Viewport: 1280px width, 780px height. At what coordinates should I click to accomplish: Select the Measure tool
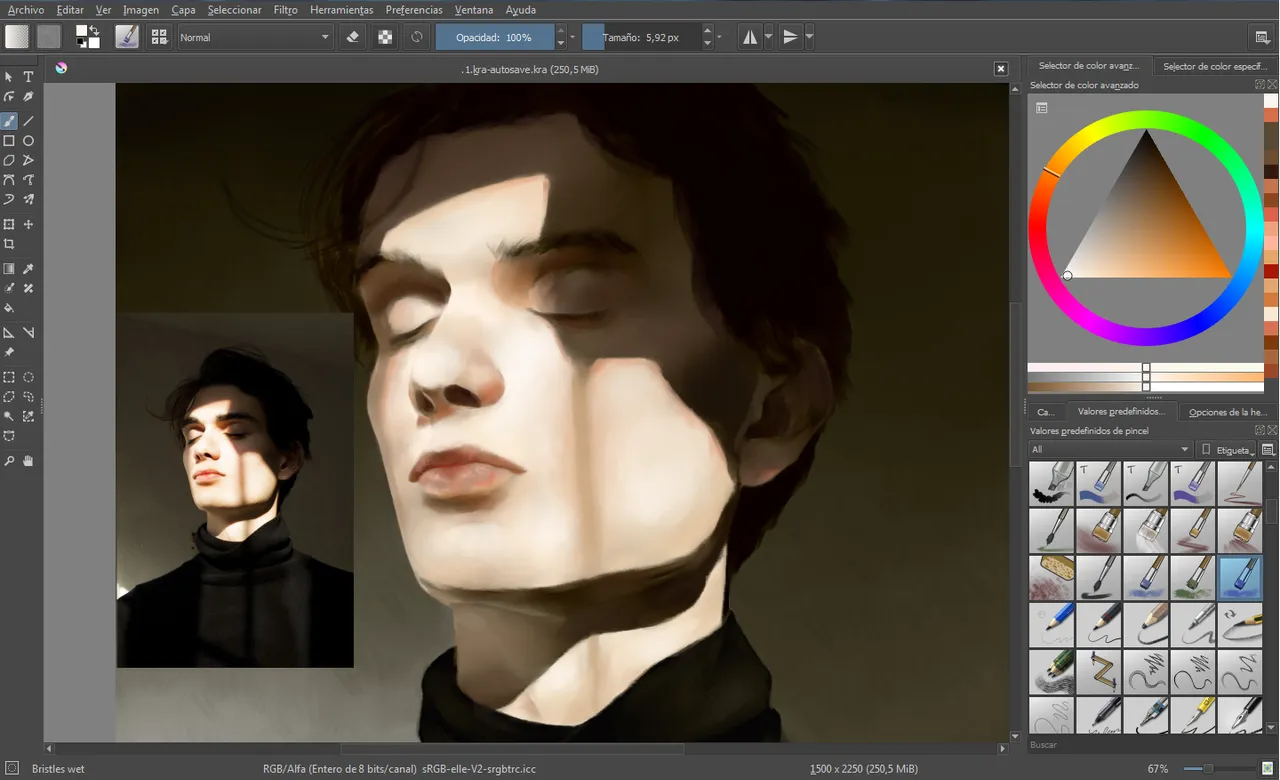[28, 333]
